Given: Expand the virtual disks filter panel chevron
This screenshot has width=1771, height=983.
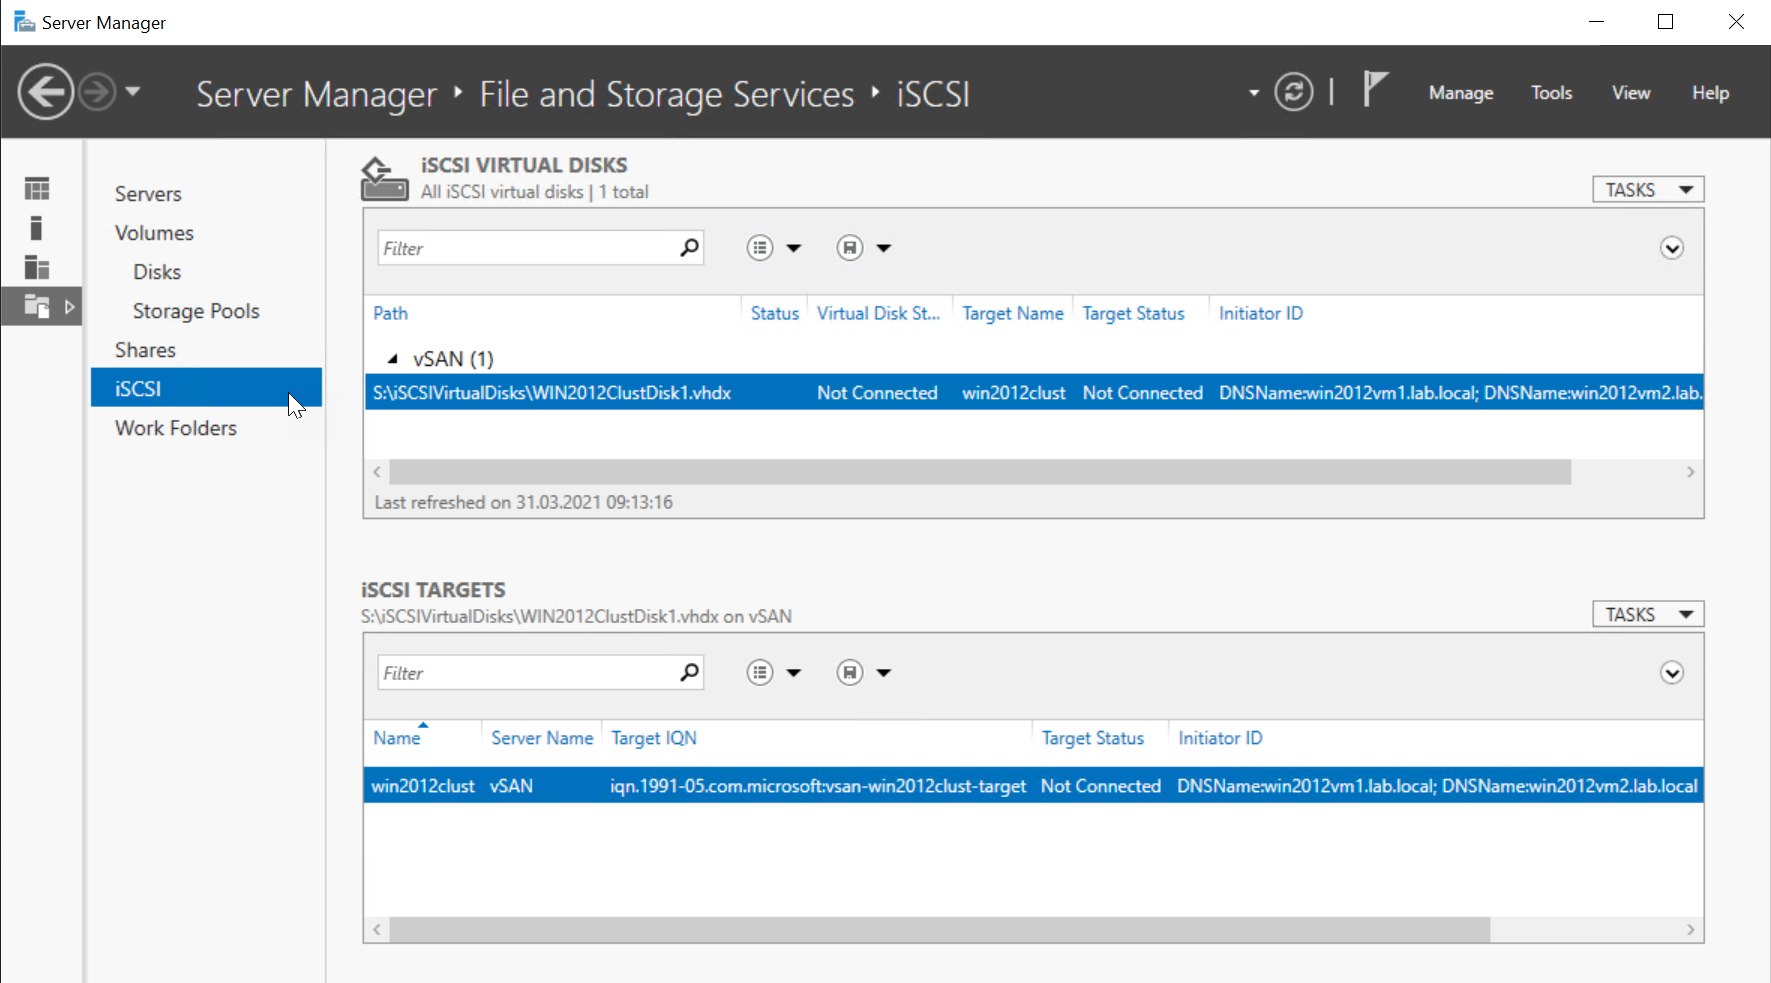Looking at the screenshot, I should click(x=1672, y=248).
